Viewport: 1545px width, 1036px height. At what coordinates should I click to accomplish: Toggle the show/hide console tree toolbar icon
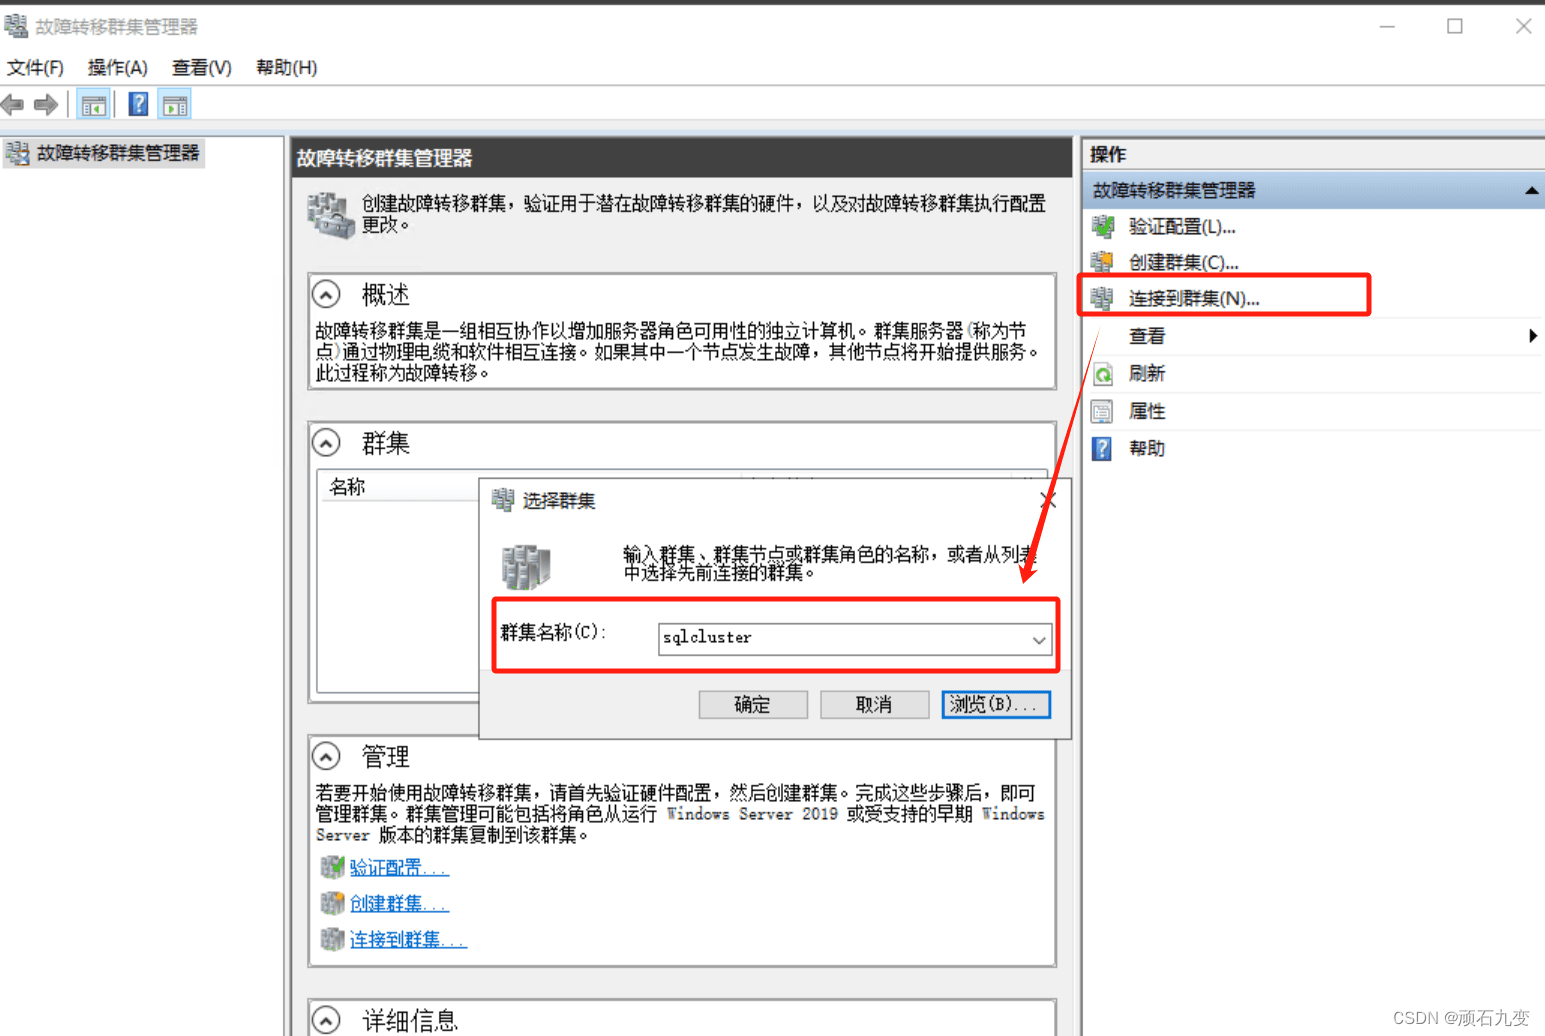(x=94, y=105)
